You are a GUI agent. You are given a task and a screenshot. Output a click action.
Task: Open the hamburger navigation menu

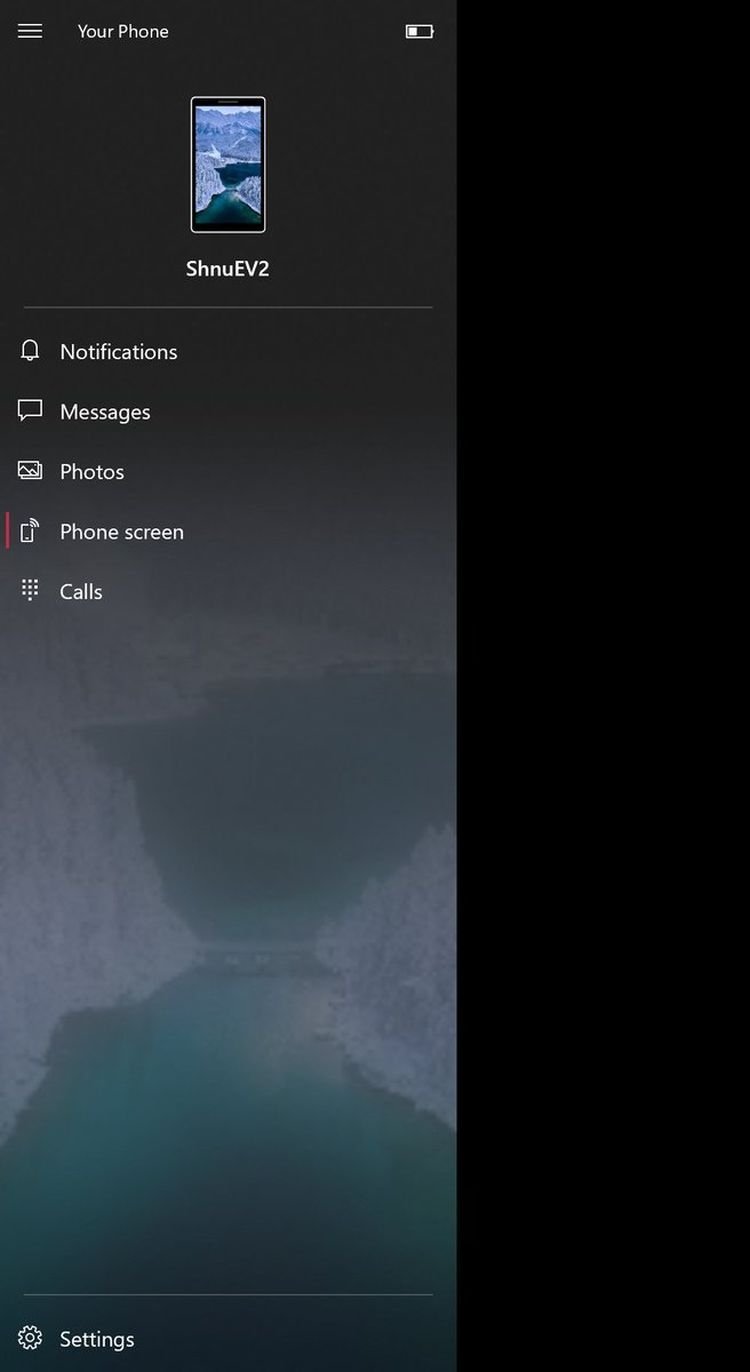click(x=30, y=31)
